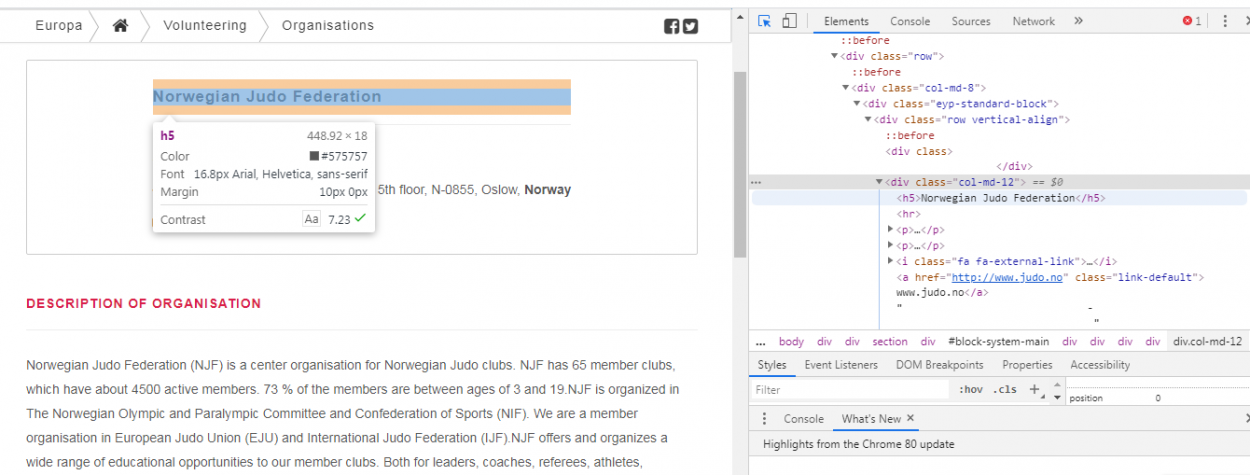Show more DevTools tabs with chevron

point(1078,21)
